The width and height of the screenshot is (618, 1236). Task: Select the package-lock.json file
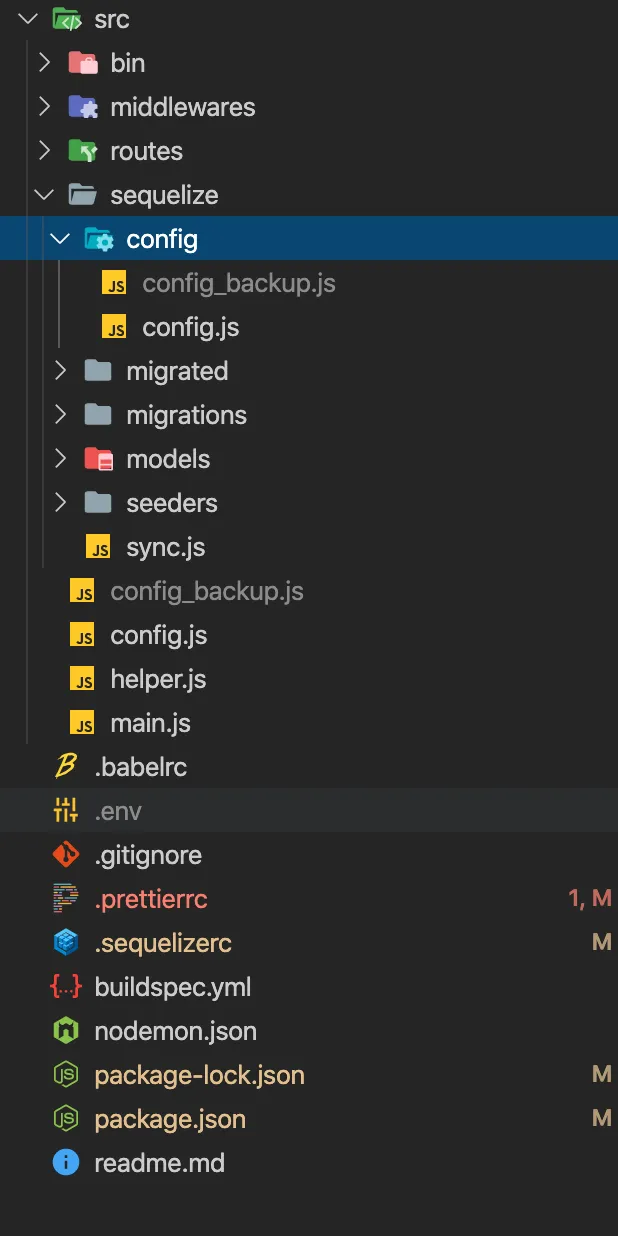click(199, 1075)
